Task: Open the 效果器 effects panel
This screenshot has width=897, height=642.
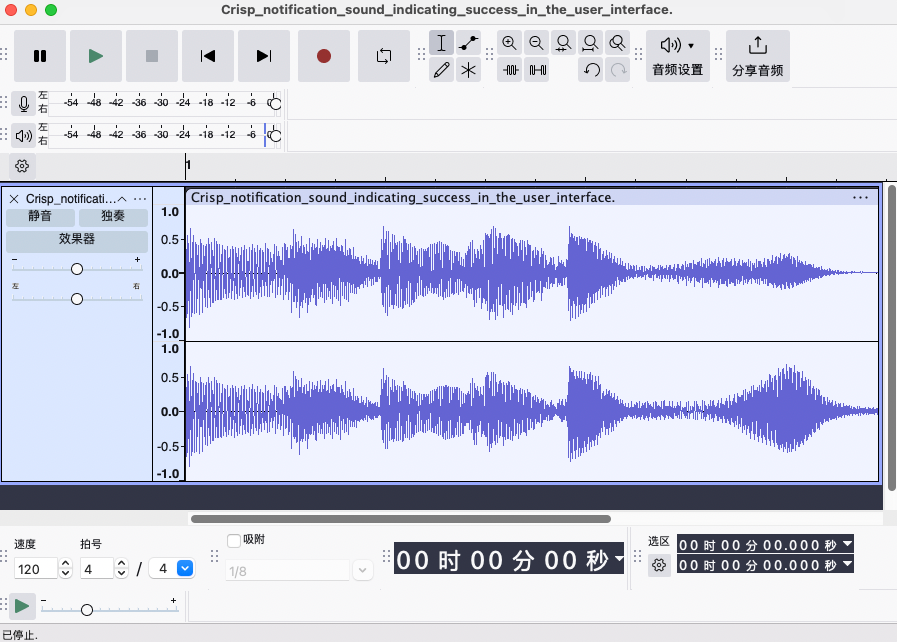Action: pos(77,240)
